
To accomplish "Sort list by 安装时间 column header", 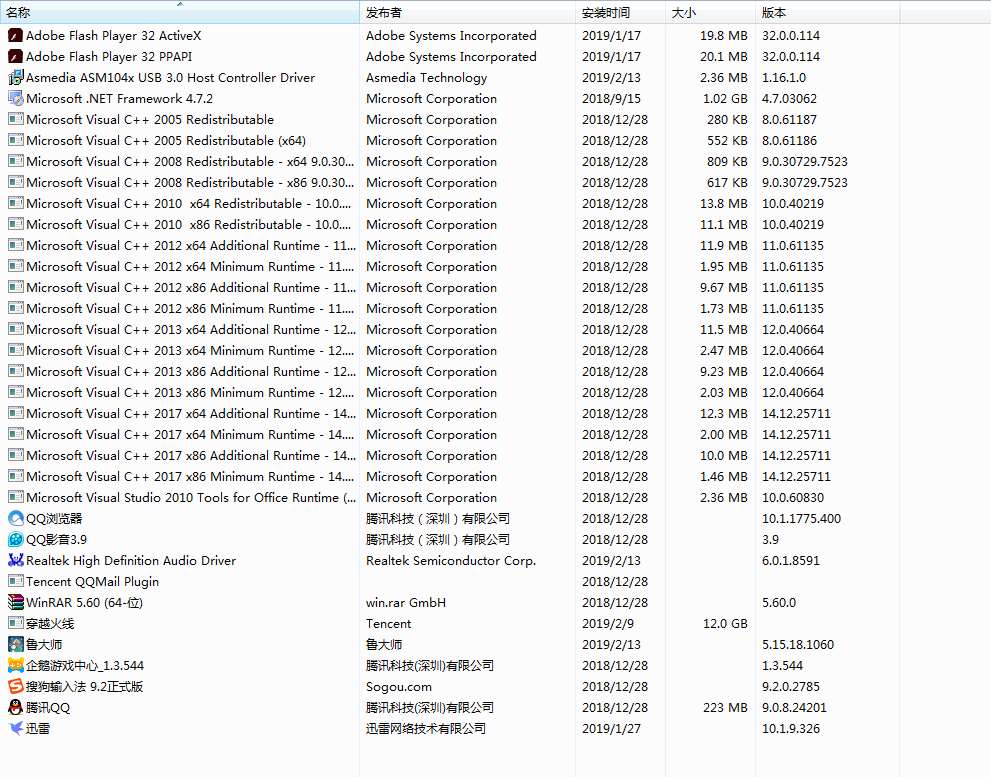I will coord(620,12).
